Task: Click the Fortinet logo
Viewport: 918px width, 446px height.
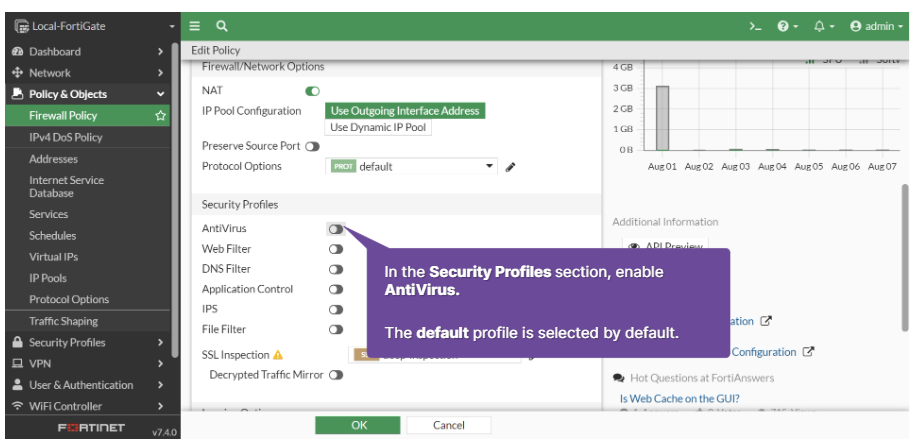Action: click(x=91, y=427)
